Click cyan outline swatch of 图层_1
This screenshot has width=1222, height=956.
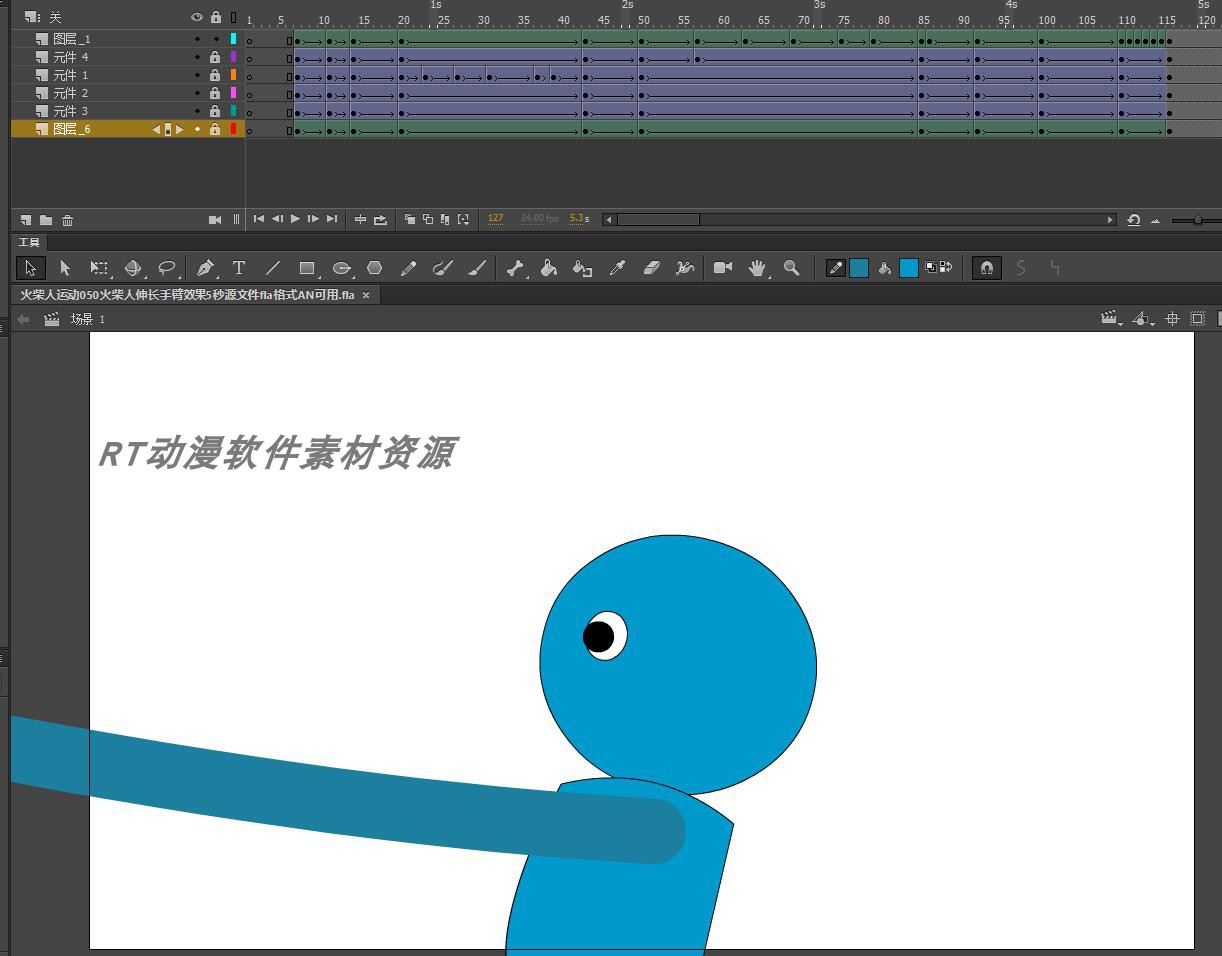[x=234, y=39]
